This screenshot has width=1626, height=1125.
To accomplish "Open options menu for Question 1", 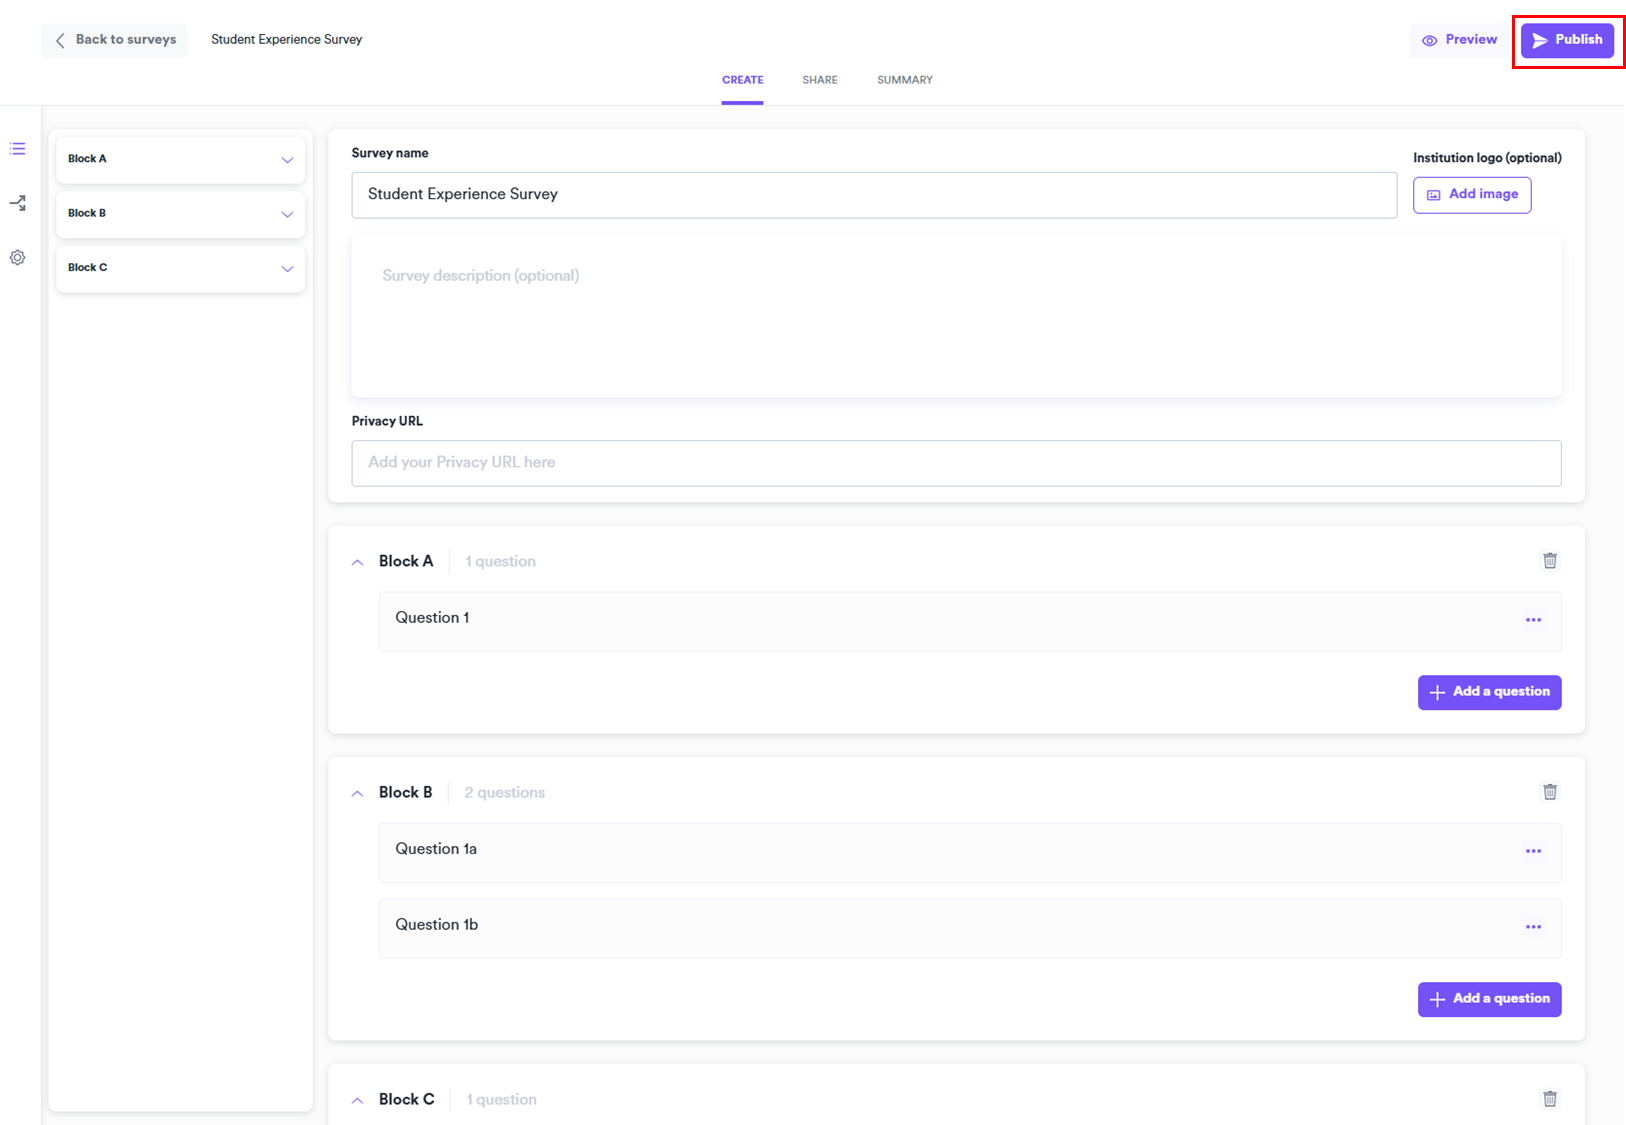I will point(1533,620).
